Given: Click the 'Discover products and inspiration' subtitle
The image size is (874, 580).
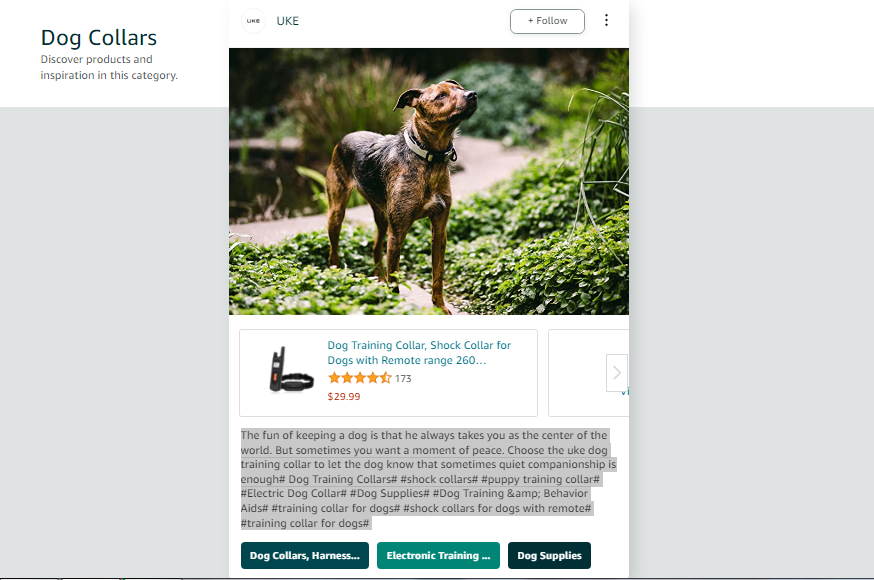Looking at the screenshot, I should (x=109, y=67).
